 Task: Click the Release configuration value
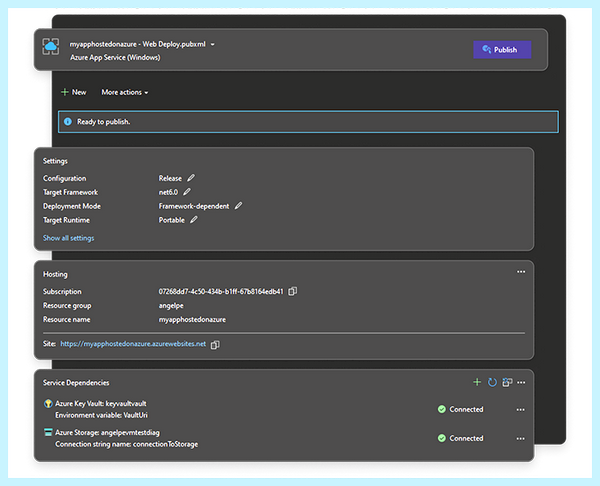pyautogui.click(x=170, y=178)
